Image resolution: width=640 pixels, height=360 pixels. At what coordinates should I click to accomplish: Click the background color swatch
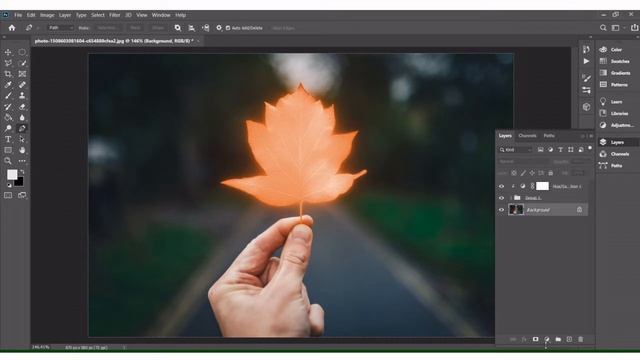pyautogui.click(x=19, y=182)
